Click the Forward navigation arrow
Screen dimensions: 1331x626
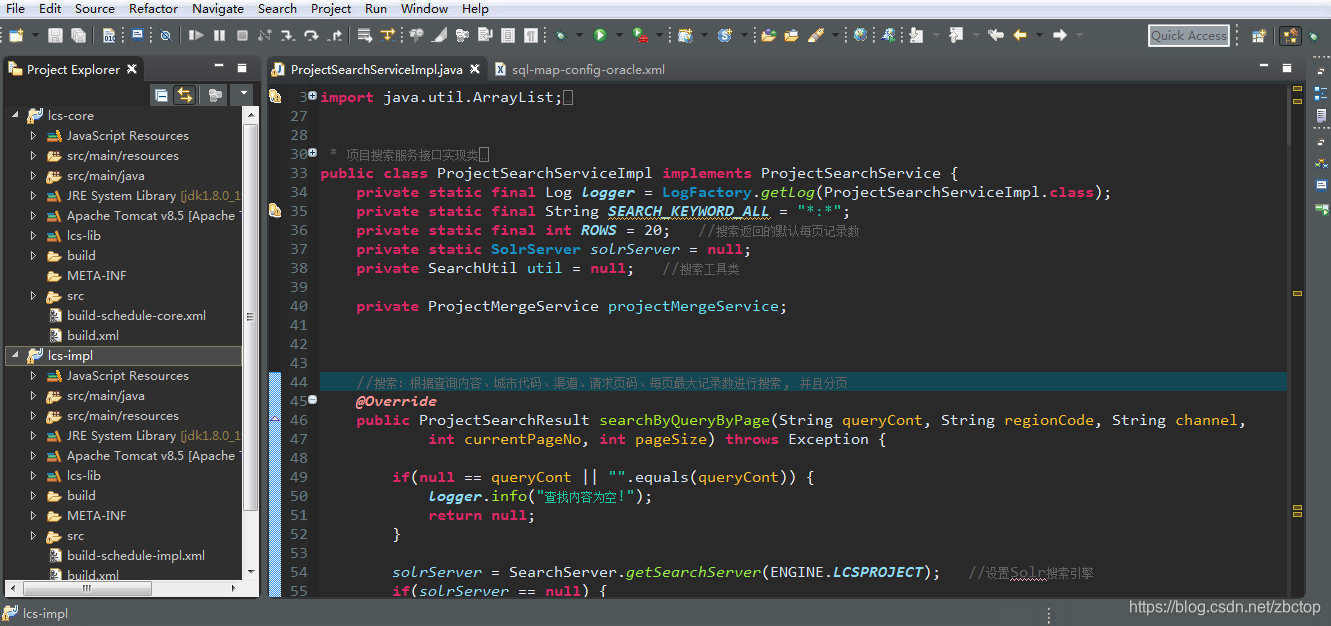click(x=1059, y=35)
